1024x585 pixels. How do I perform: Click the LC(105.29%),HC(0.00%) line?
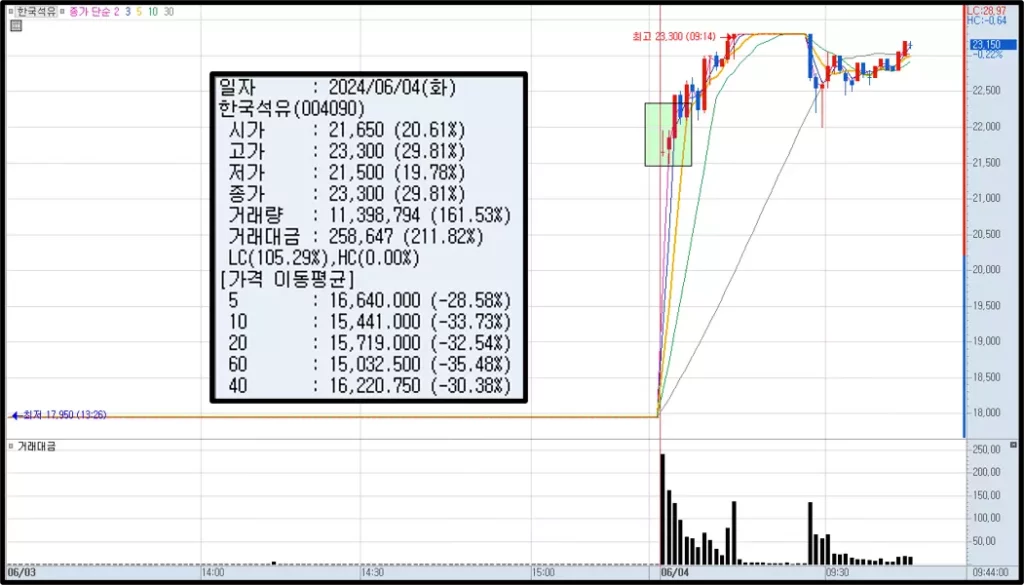tap(323, 258)
